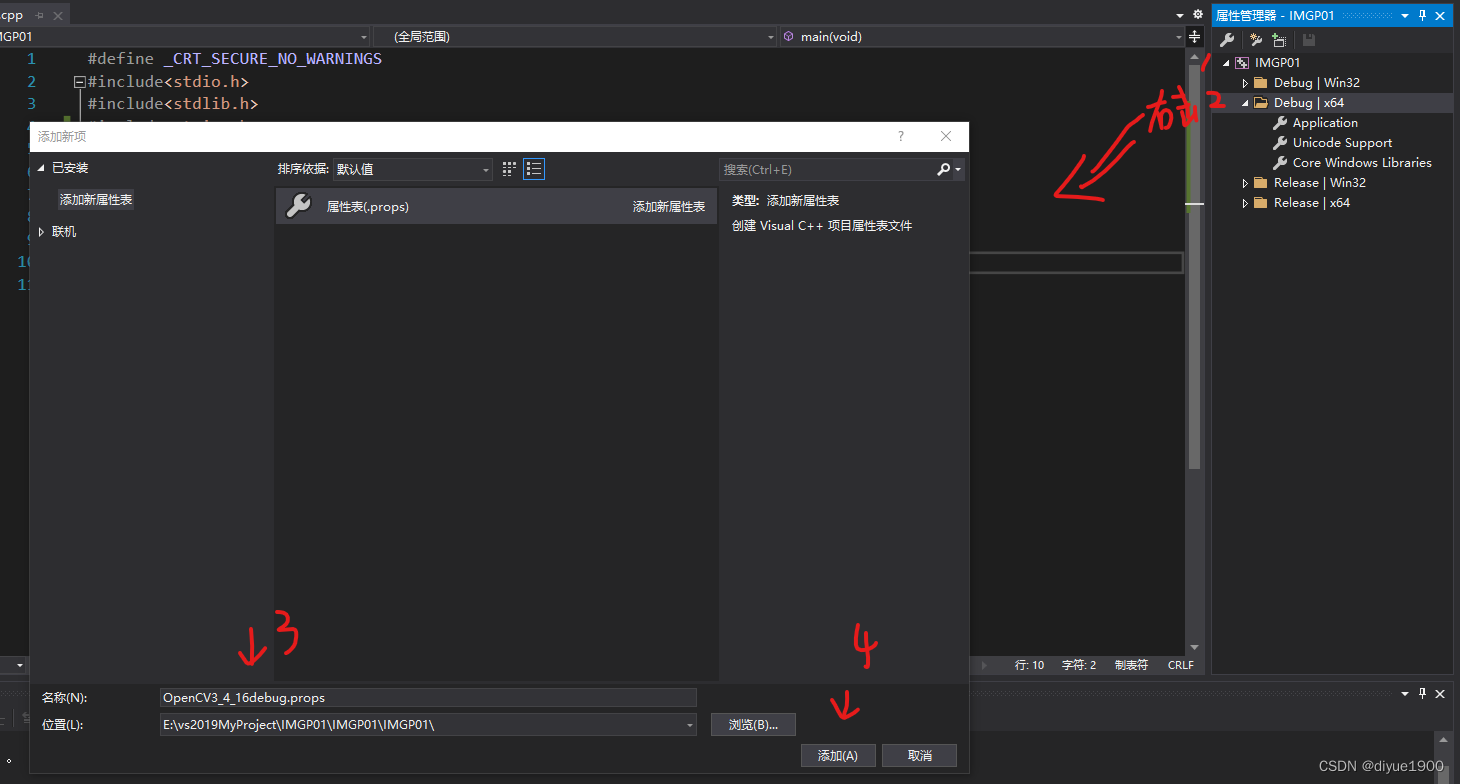The width and height of the screenshot is (1460, 784).
Task: Pin the bottom output panel
Action: pyautogui.click(x=1422, y=693)
